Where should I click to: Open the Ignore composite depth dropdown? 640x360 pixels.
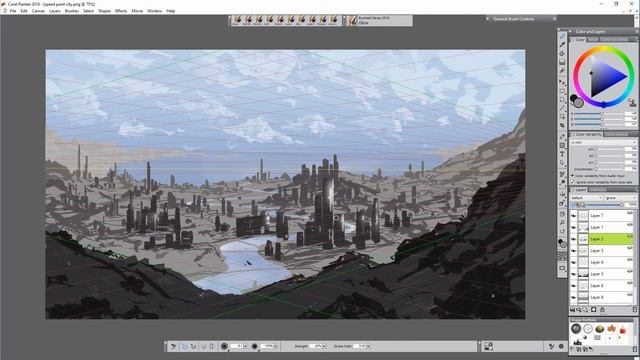tap(620, 198)
